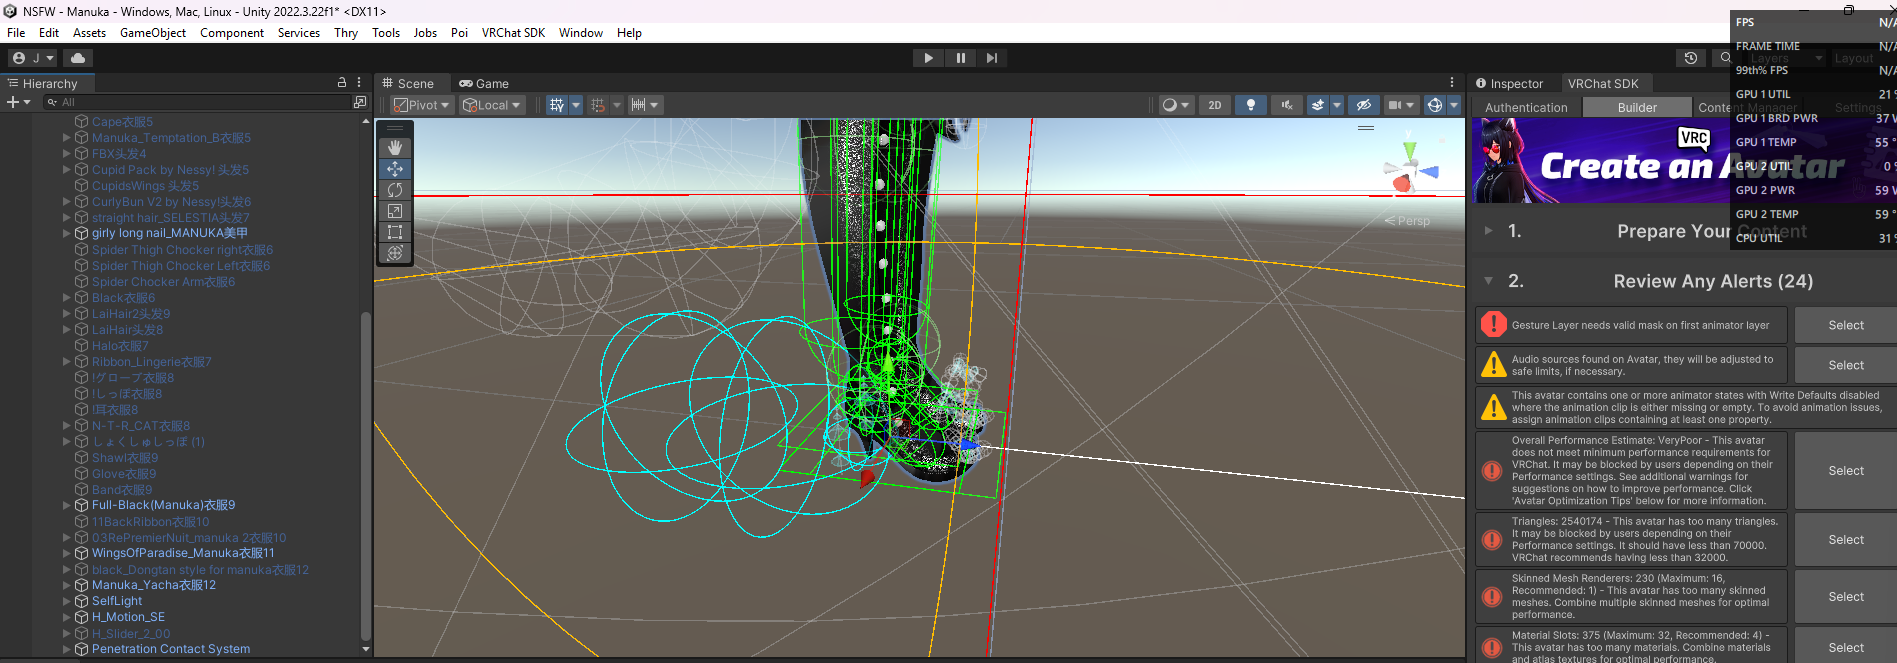Toggle 2D view mode
The image size is (1897, 663).
pos(1215,105)
